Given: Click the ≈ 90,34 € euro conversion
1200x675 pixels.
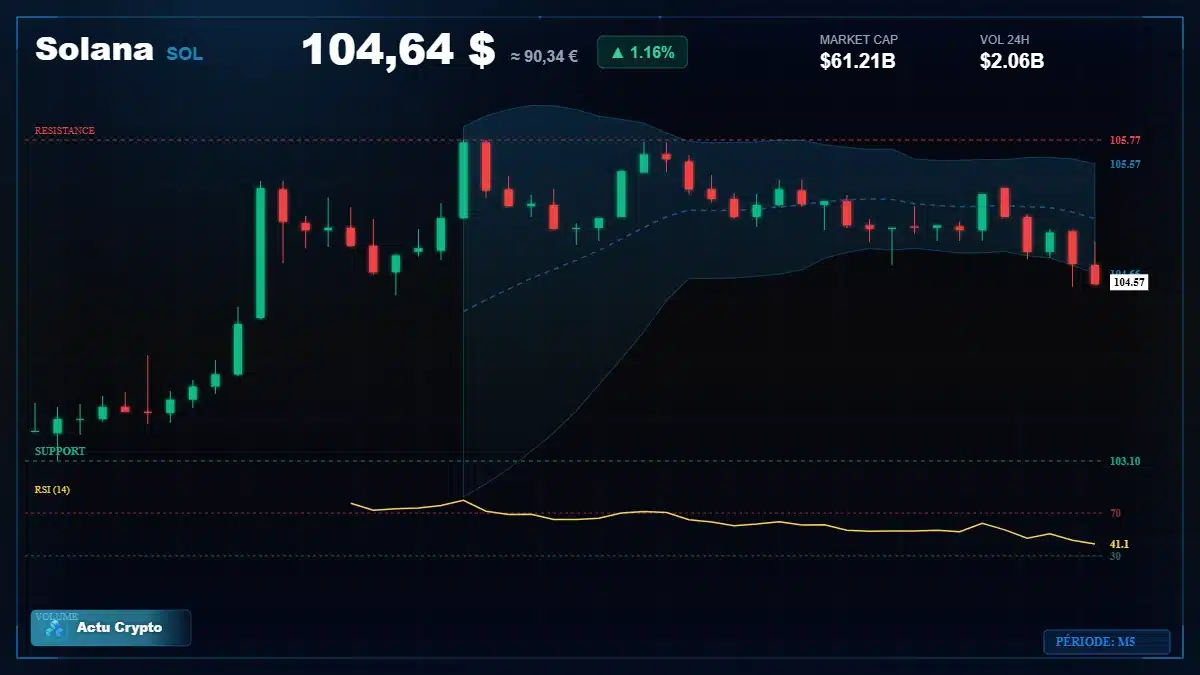Looking at the screenshot, I should [544, 56].
